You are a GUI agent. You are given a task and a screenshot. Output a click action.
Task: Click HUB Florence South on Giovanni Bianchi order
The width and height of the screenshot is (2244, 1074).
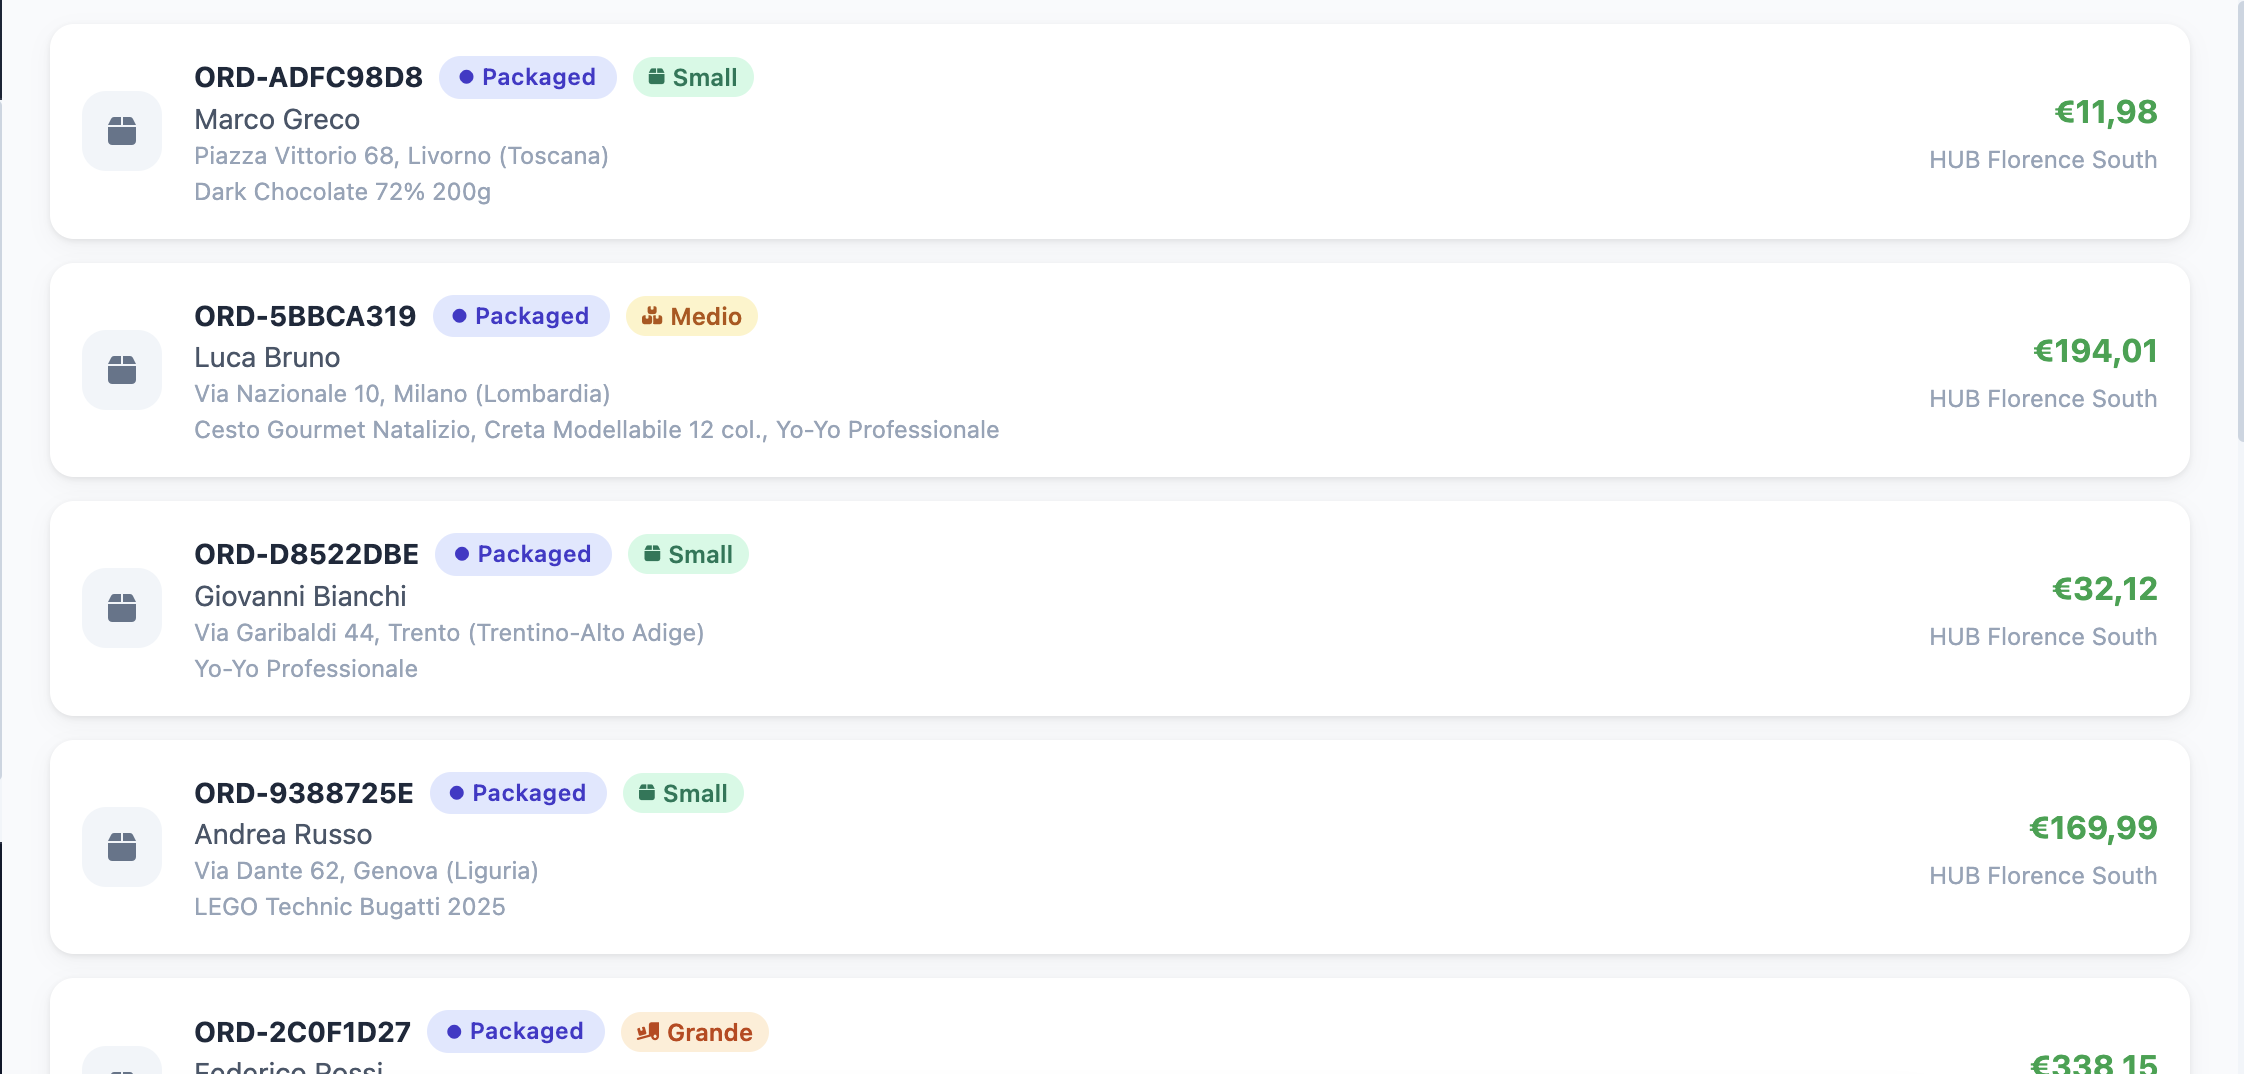pyautogui.click(x=2043, y=637)
